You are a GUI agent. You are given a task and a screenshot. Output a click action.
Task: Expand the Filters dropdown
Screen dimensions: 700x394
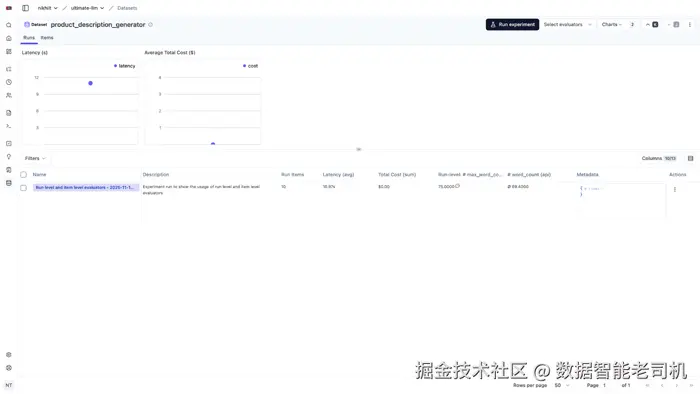pos(35,158)
